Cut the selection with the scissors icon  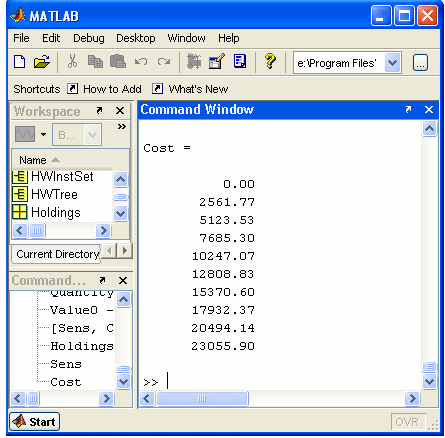72,61
